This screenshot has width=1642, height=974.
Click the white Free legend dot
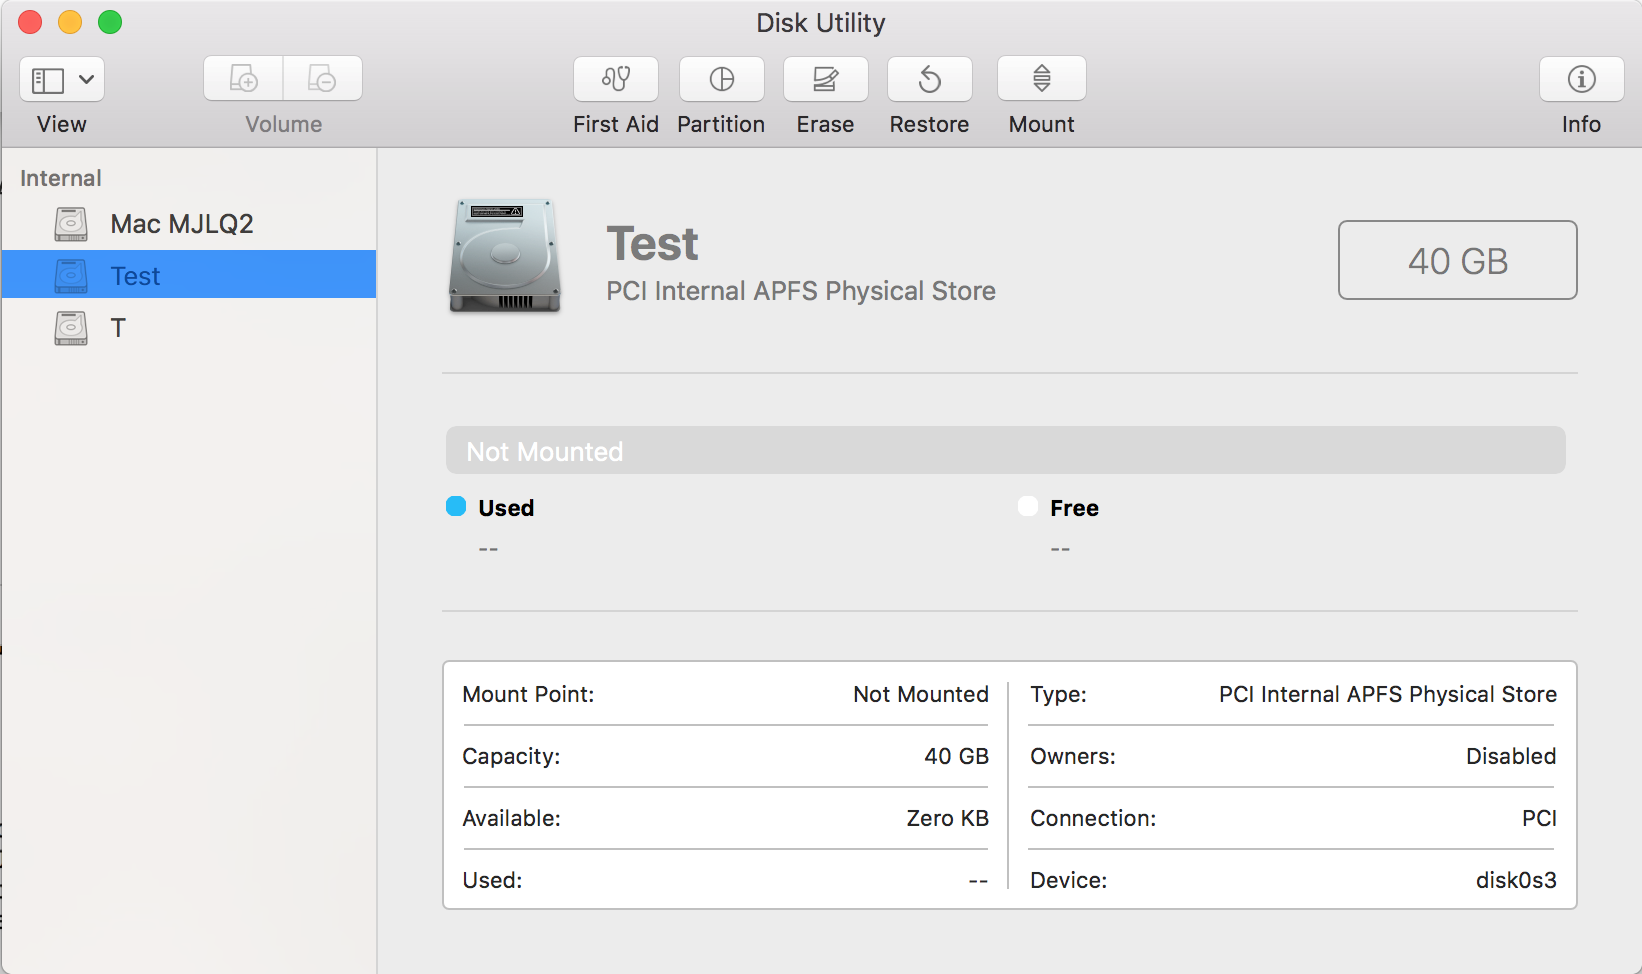(x=1028, y=507)
